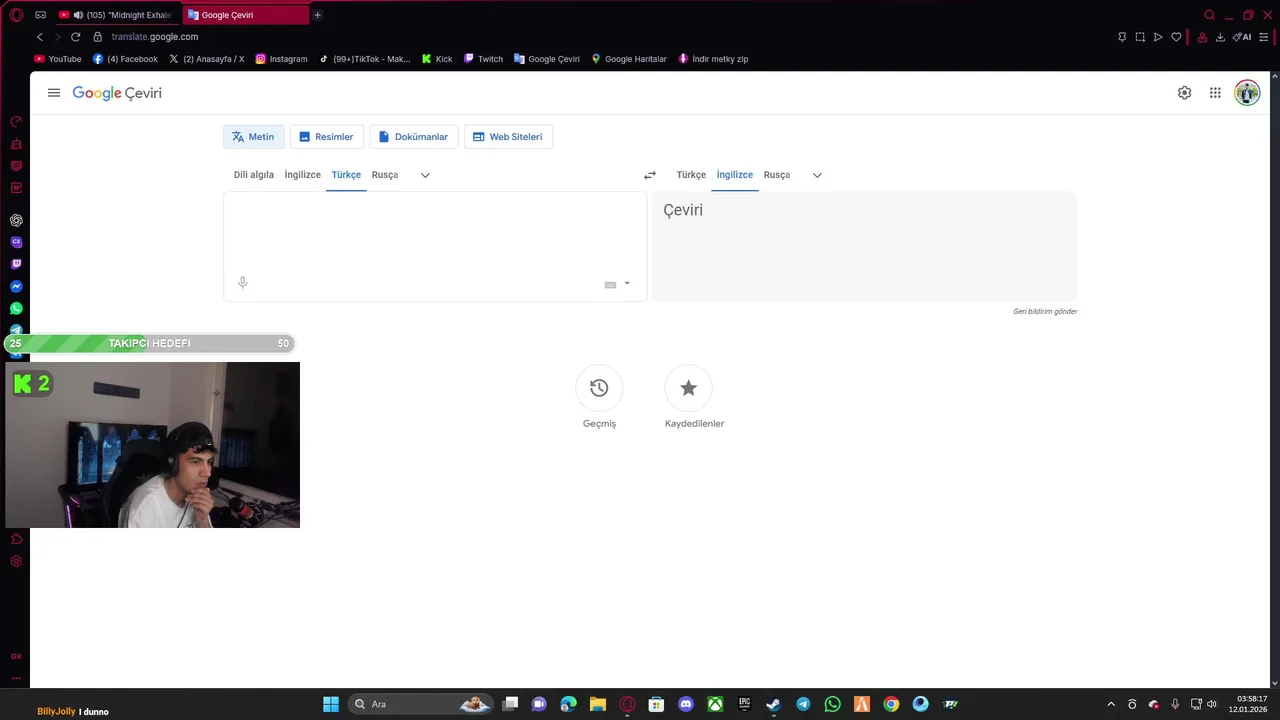Open ChatGPT in Opera sidebar
This screenshot has width=1280, height=720.
click(16, 220)
